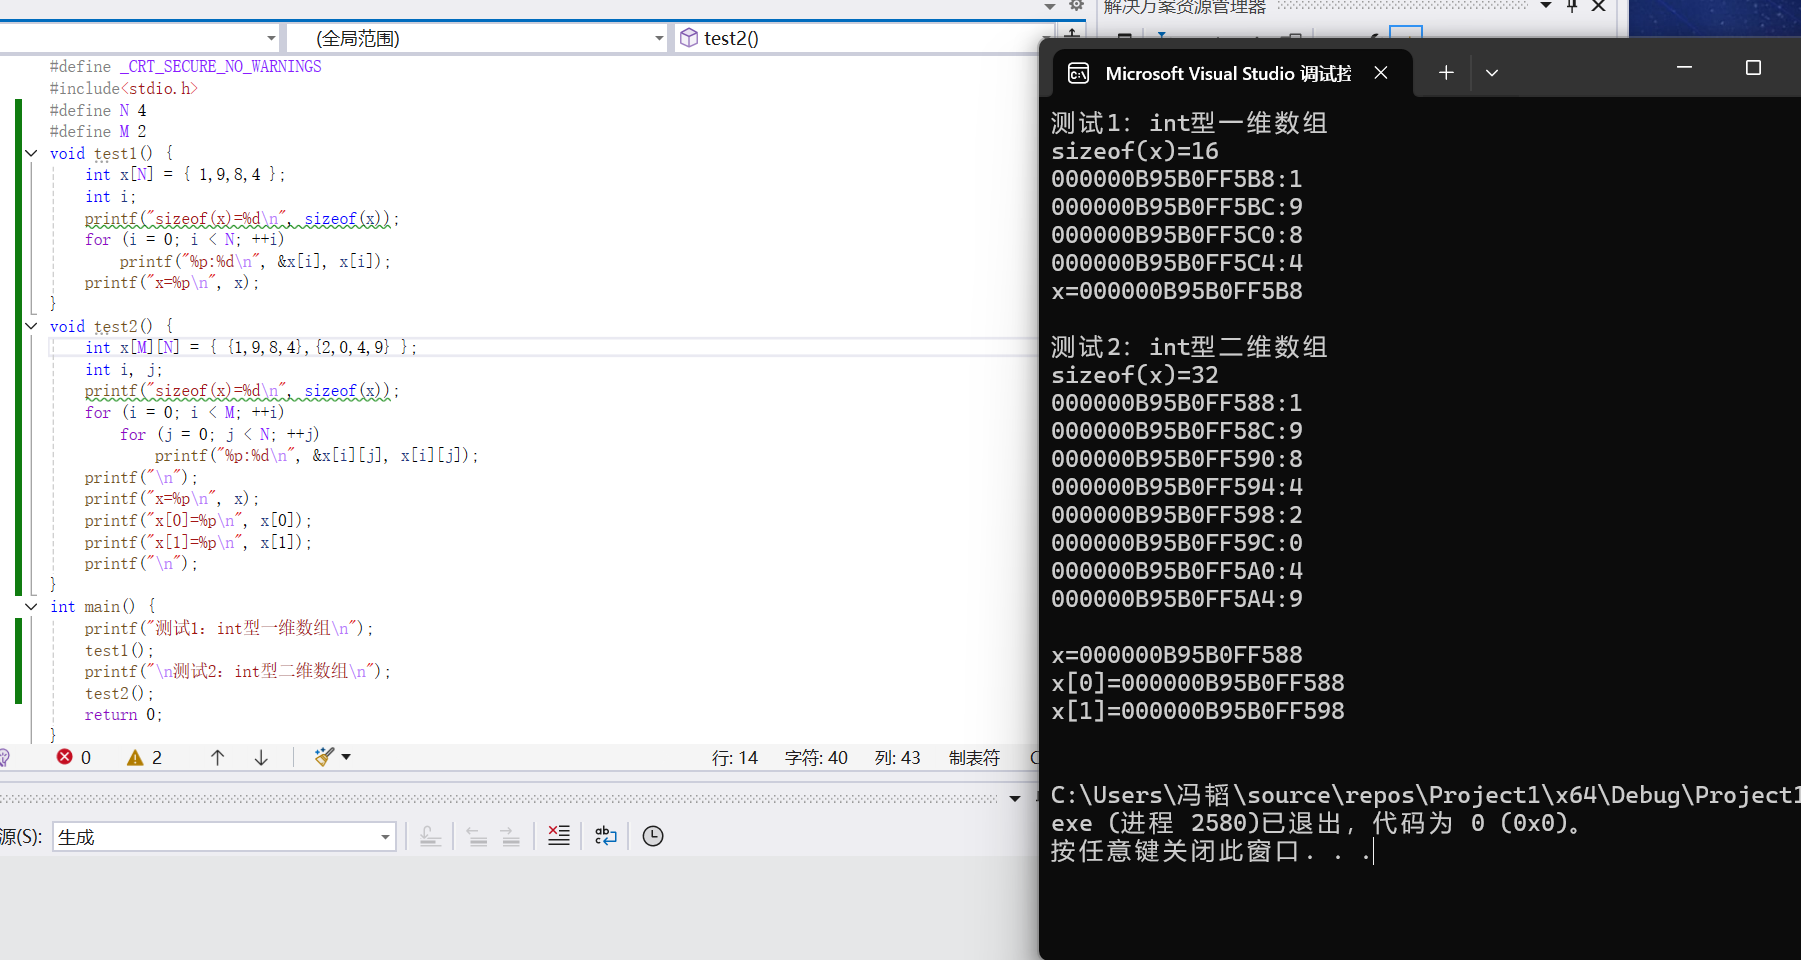1801x960 pixels.
Task: Click the #define _CRT_SECURE_NO_WARNINGS line
Action: point(186,66)
